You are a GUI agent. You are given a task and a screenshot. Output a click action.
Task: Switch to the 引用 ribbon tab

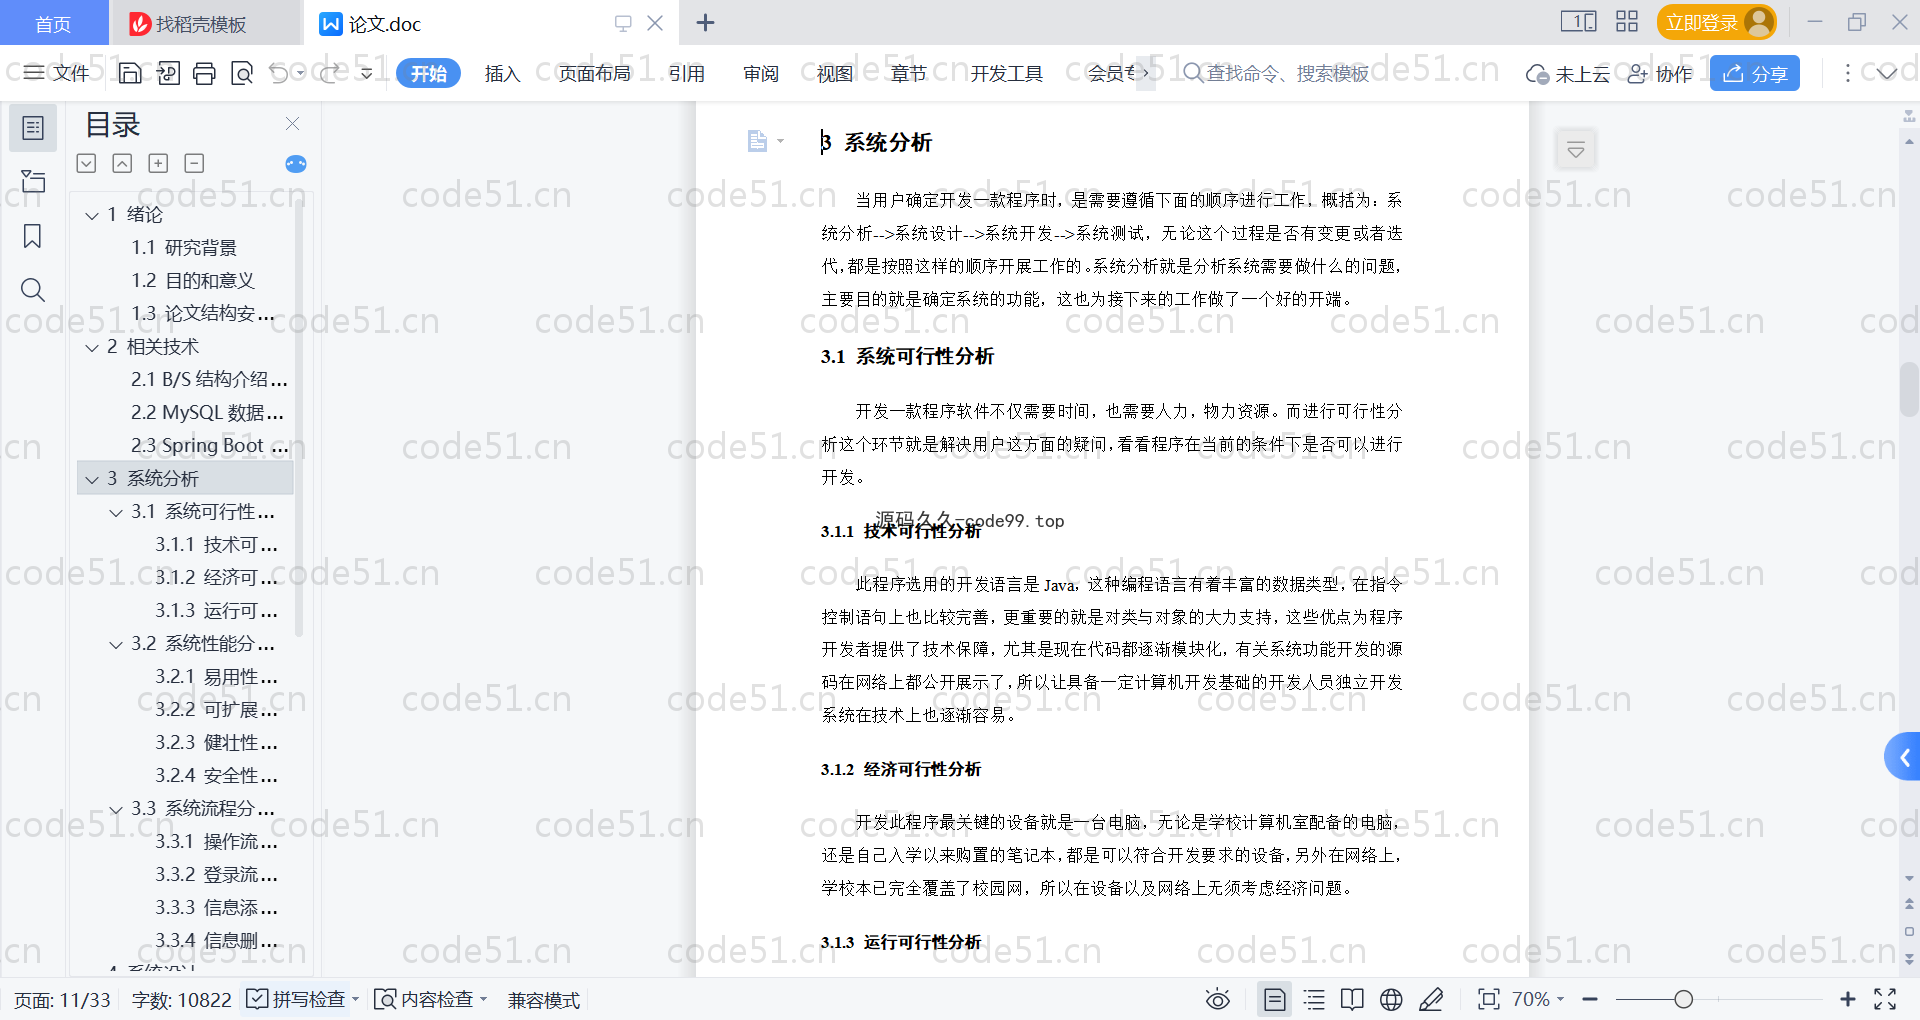click(x=686, y=73)
